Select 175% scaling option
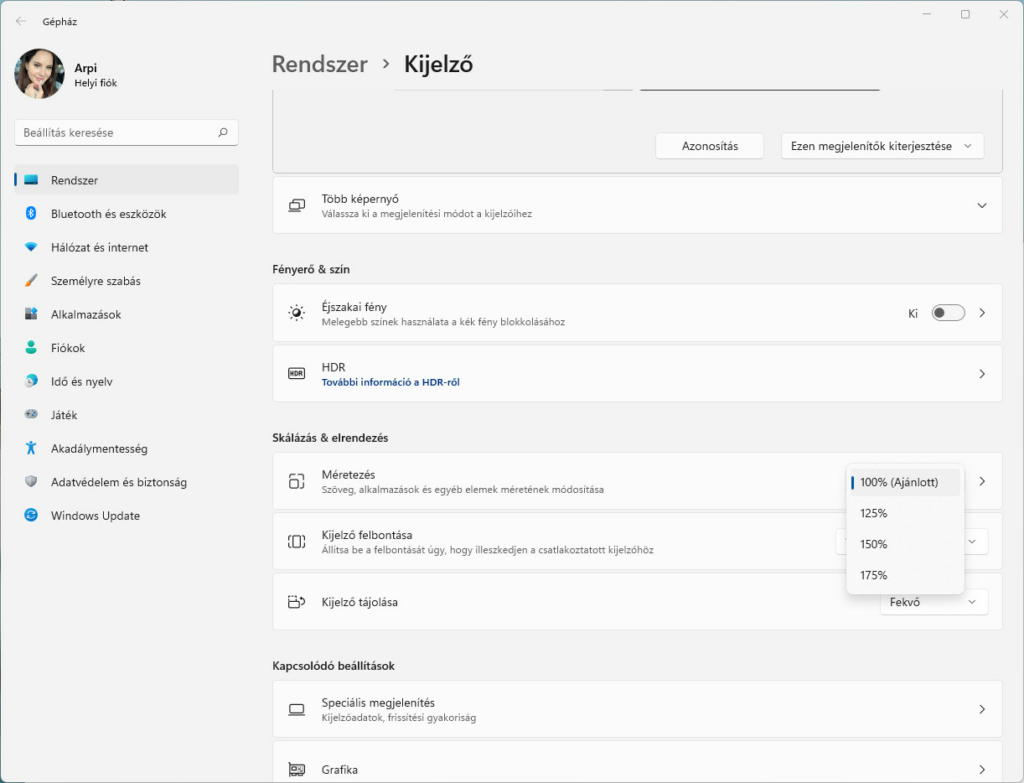 click(874, 575)
